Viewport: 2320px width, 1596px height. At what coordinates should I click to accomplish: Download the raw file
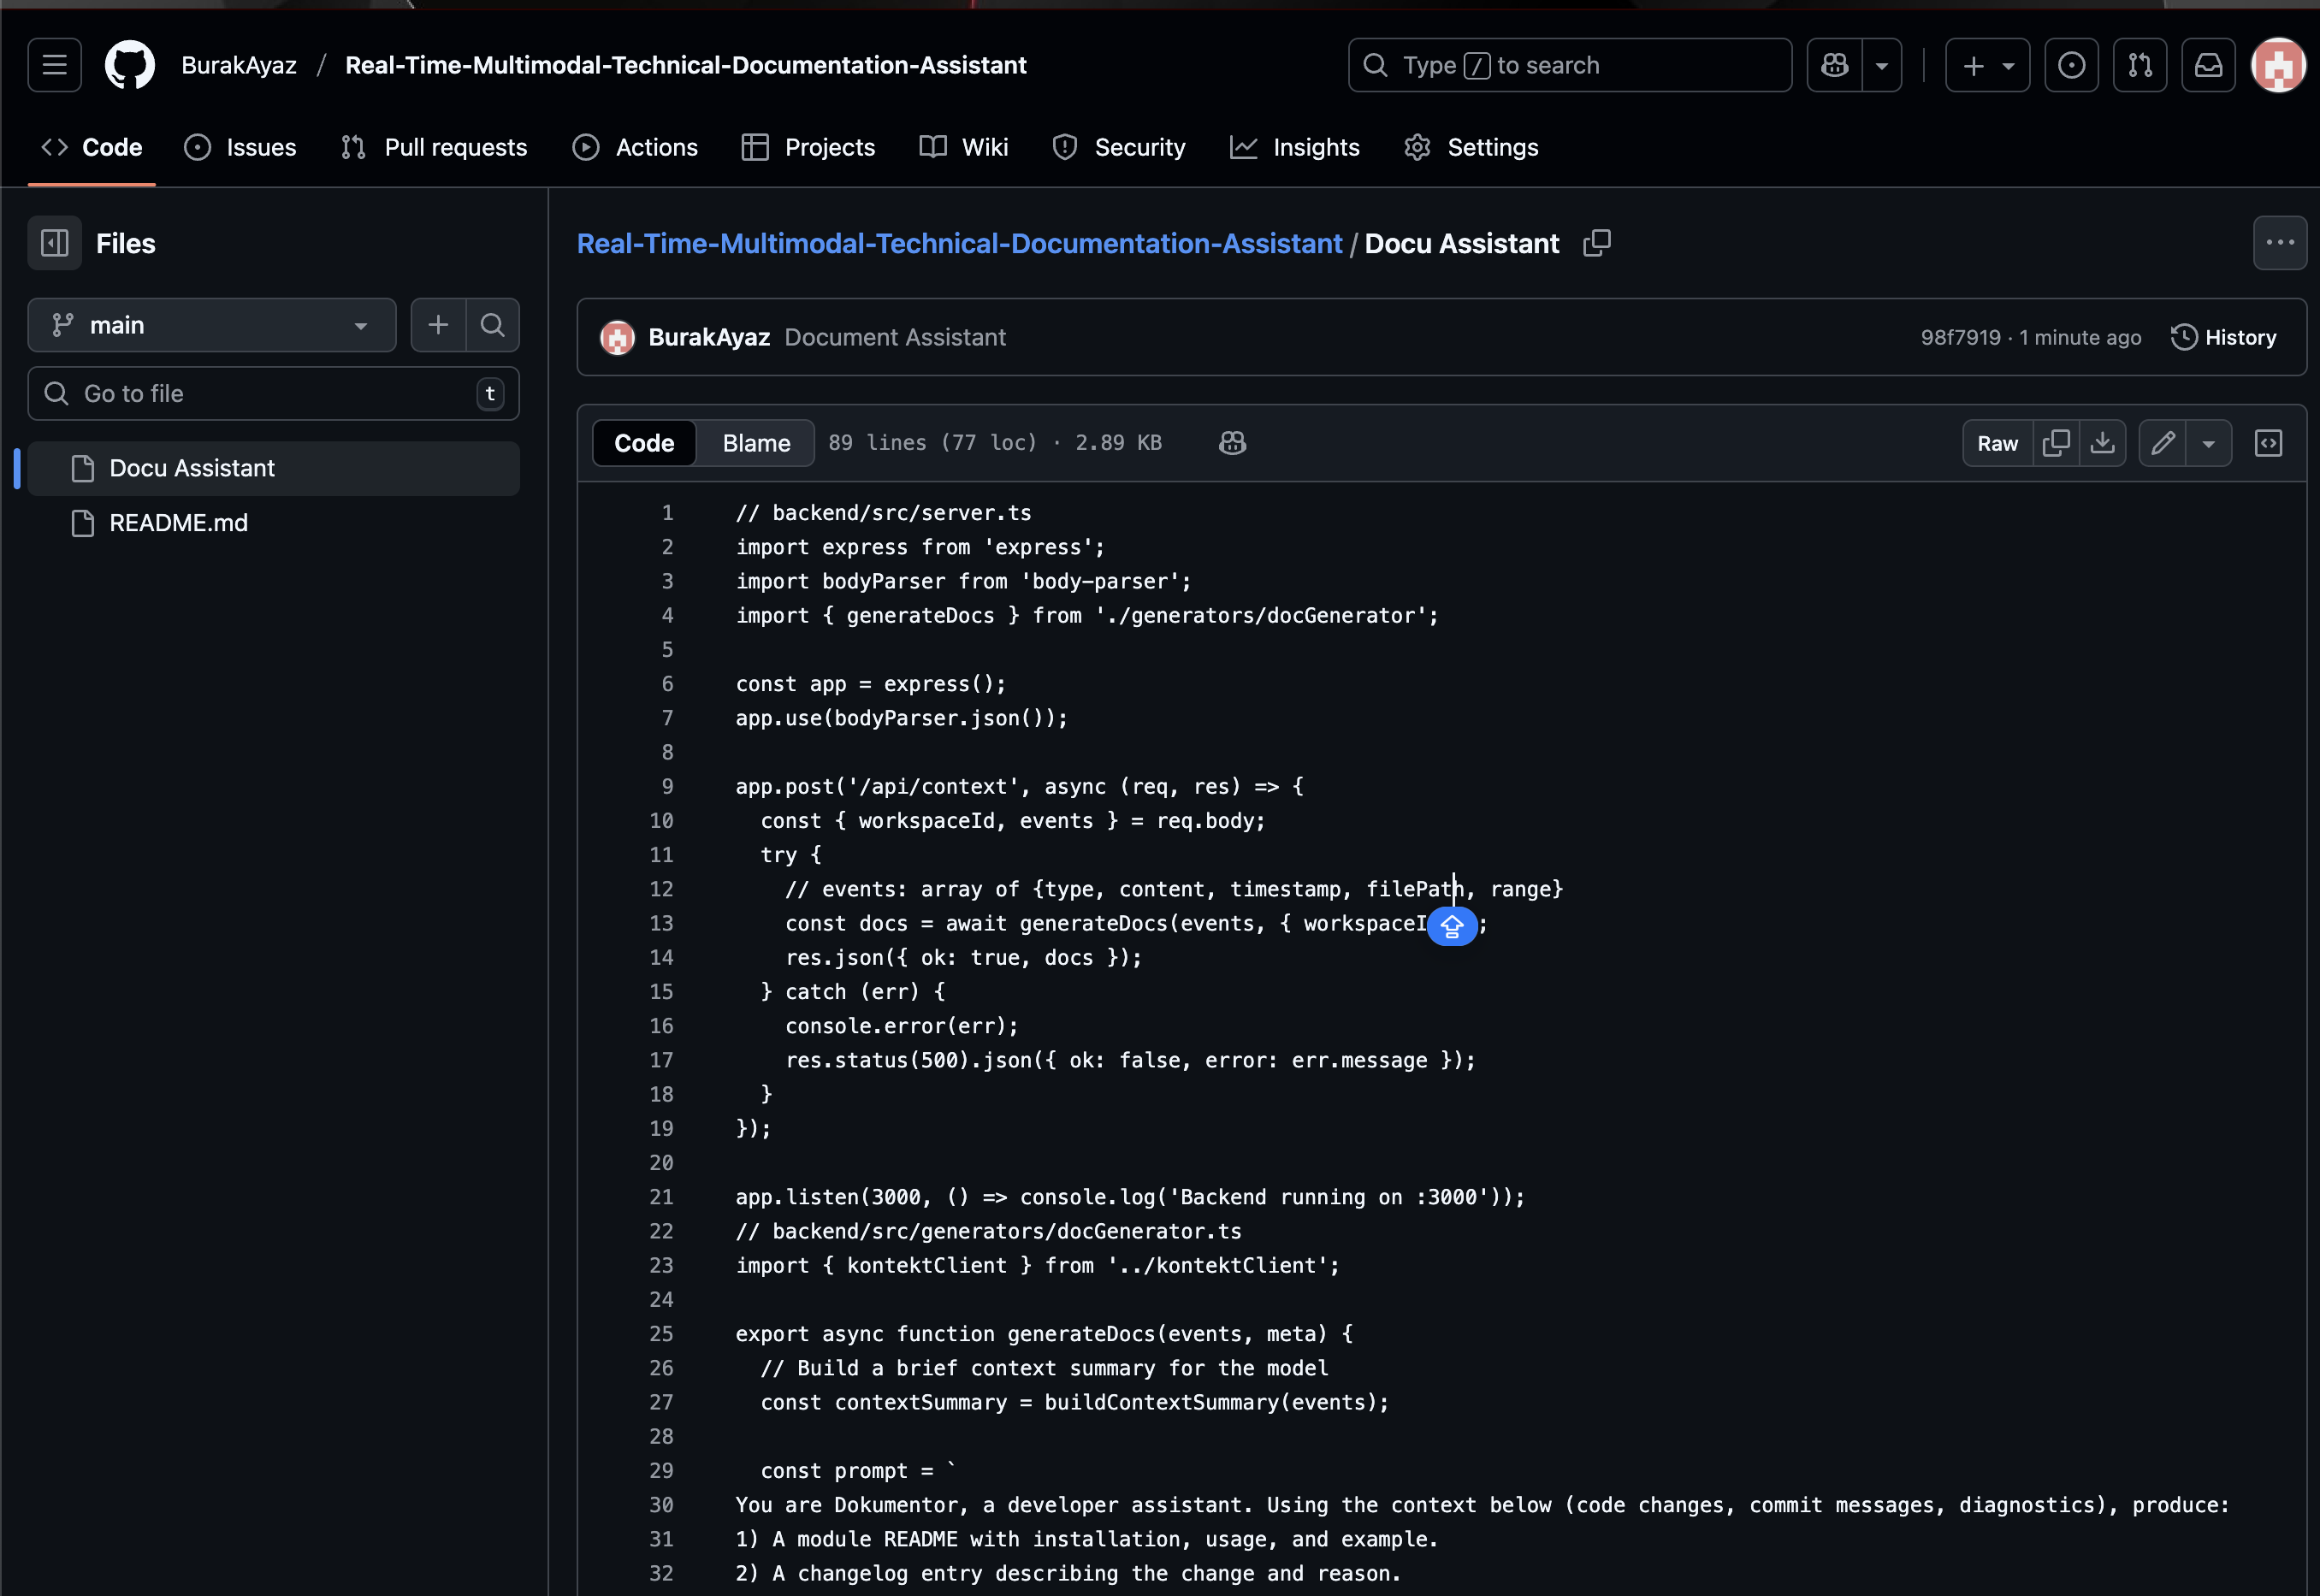2103,443
